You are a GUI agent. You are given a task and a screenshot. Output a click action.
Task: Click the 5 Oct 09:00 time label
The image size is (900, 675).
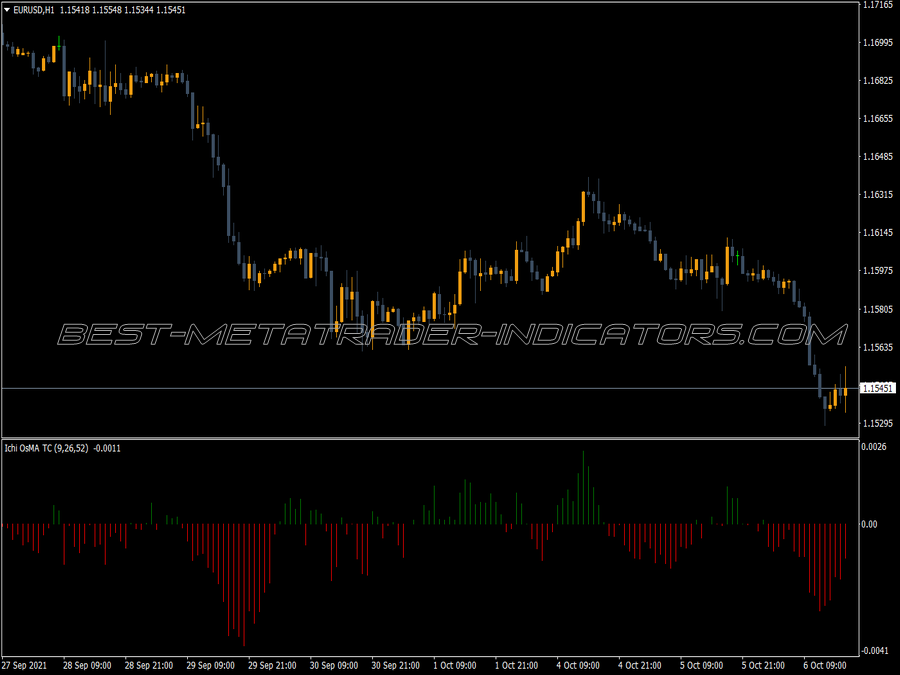pos(701,665)
